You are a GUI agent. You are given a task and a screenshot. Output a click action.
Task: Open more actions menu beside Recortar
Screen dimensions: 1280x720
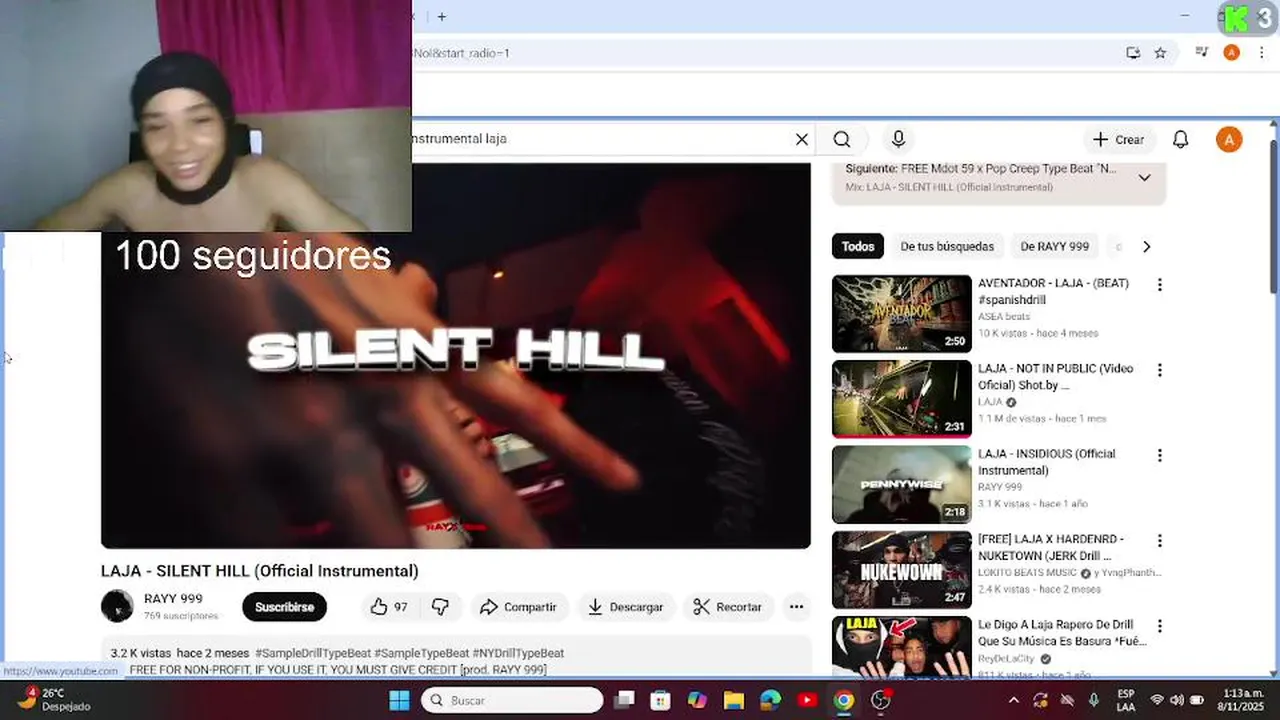click(x=796, y=607)
